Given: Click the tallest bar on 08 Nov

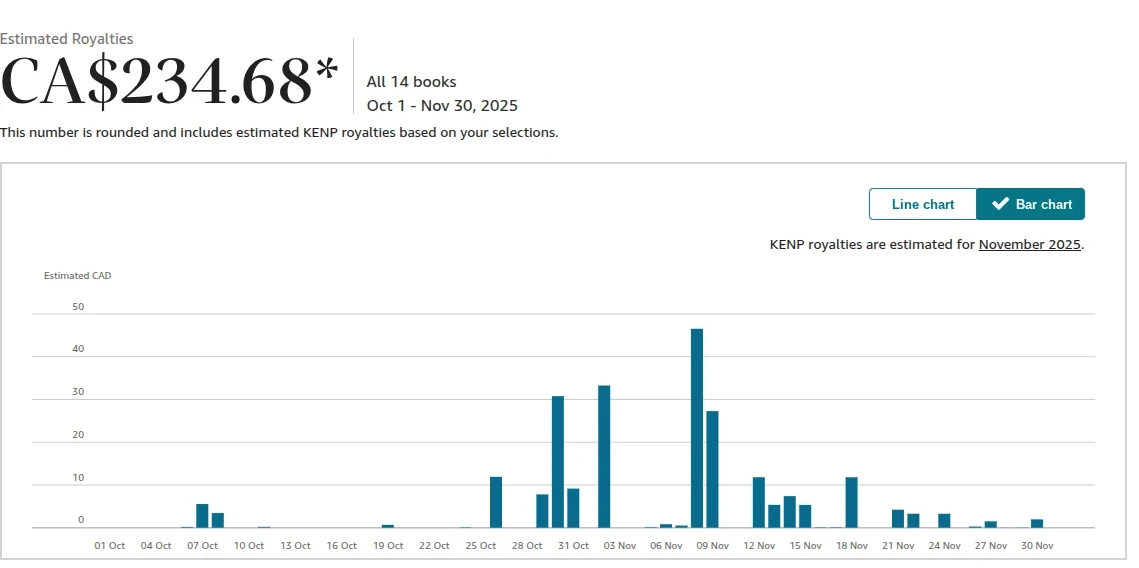Looking at the screenshot, I should coord(697,428).
